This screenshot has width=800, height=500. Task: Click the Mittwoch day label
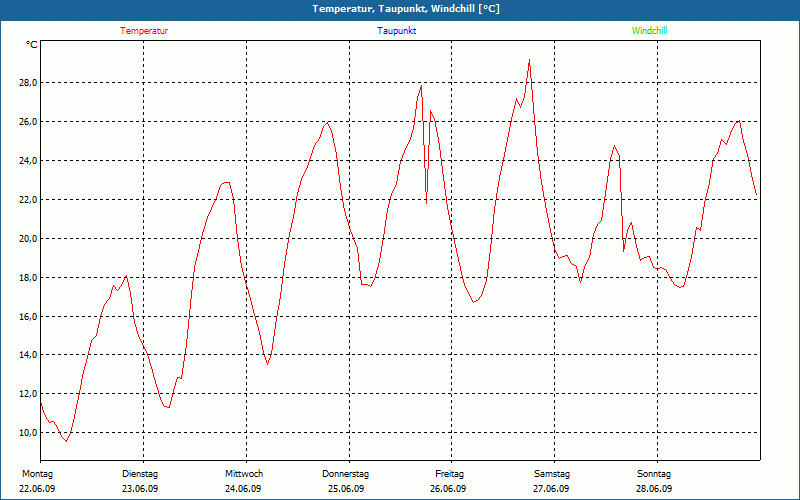pos(244,474)
